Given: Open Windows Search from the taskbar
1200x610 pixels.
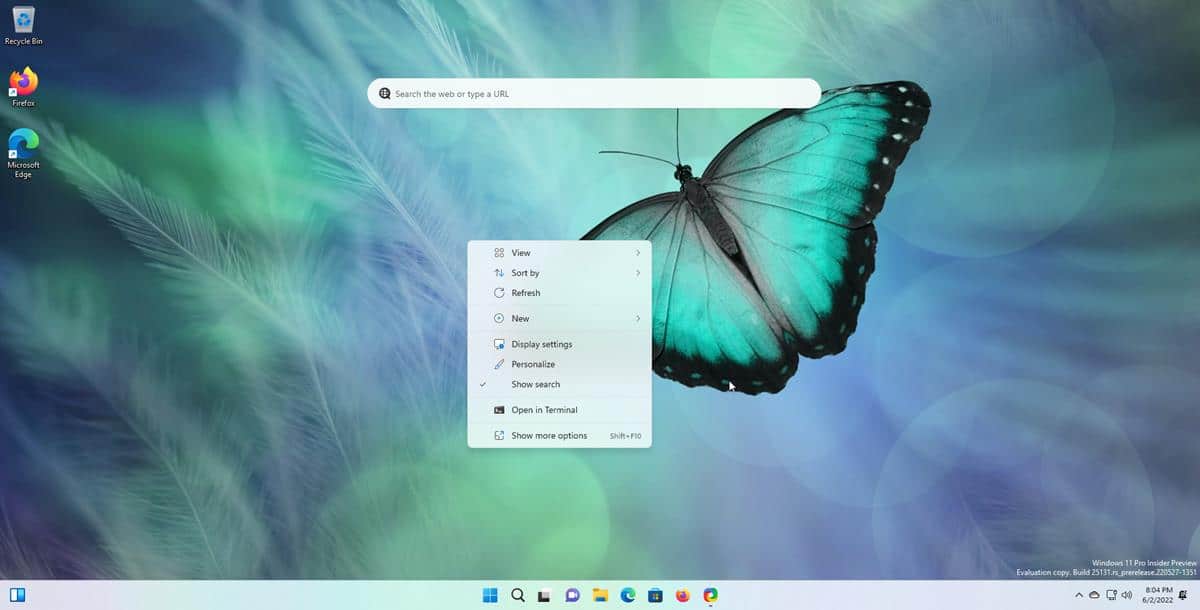Looking at the screenshot, I should point(517,594).
